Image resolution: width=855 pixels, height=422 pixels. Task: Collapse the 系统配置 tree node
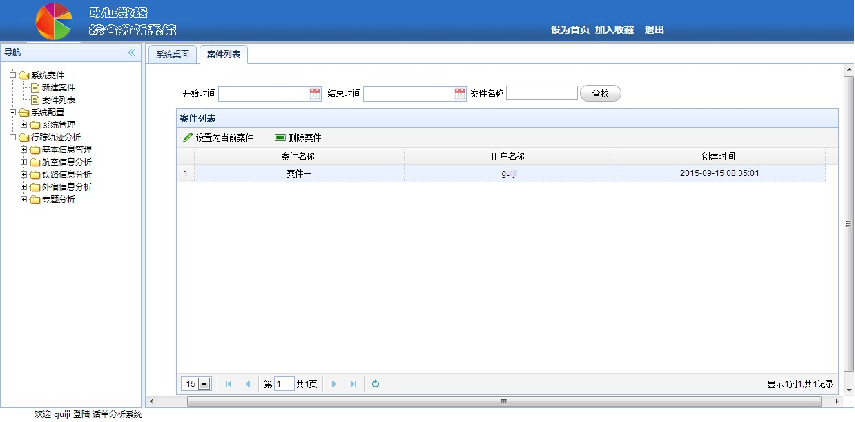pyautogui.click(x=13, y=112)
